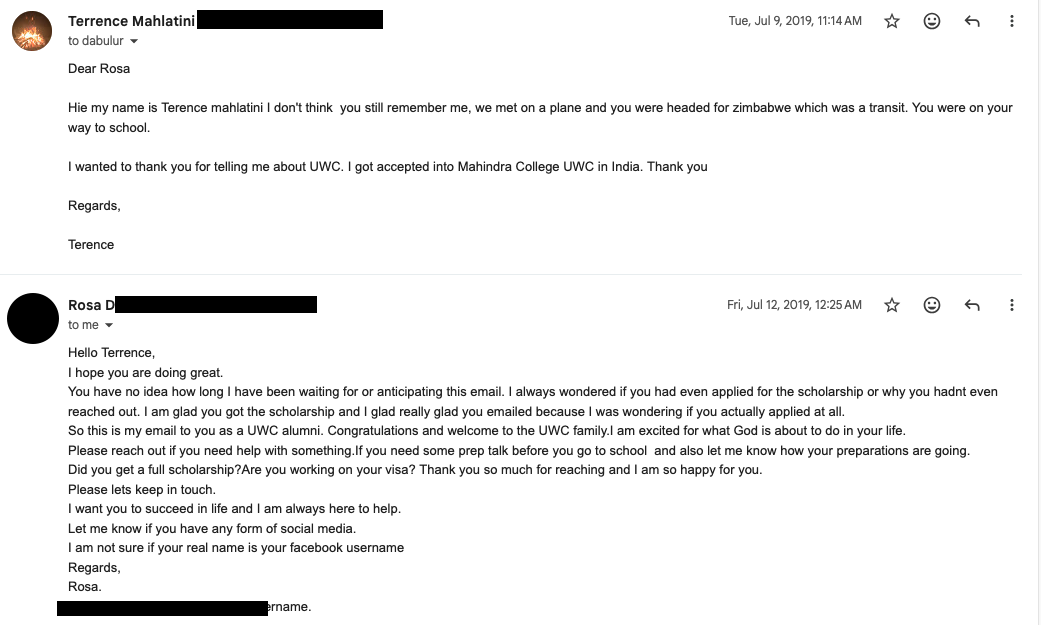Star Rosa's reply message
The height and width of the screenshot is (625, 1041).
(891, 304)
